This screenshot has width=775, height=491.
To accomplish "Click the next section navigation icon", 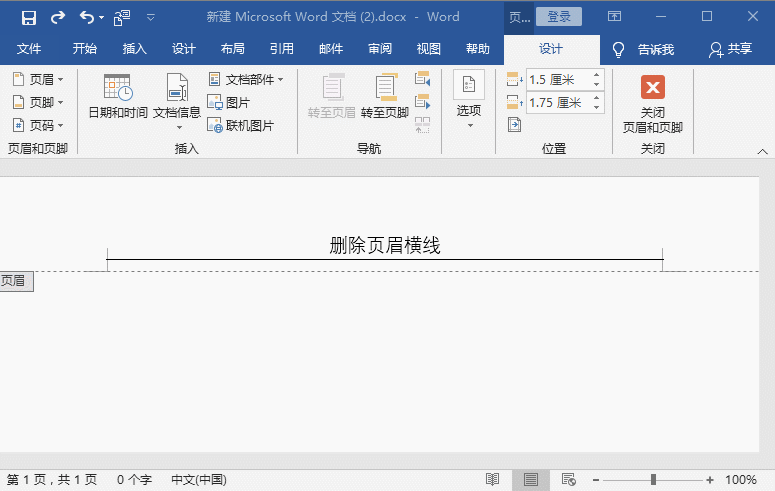I will (423, 101).
